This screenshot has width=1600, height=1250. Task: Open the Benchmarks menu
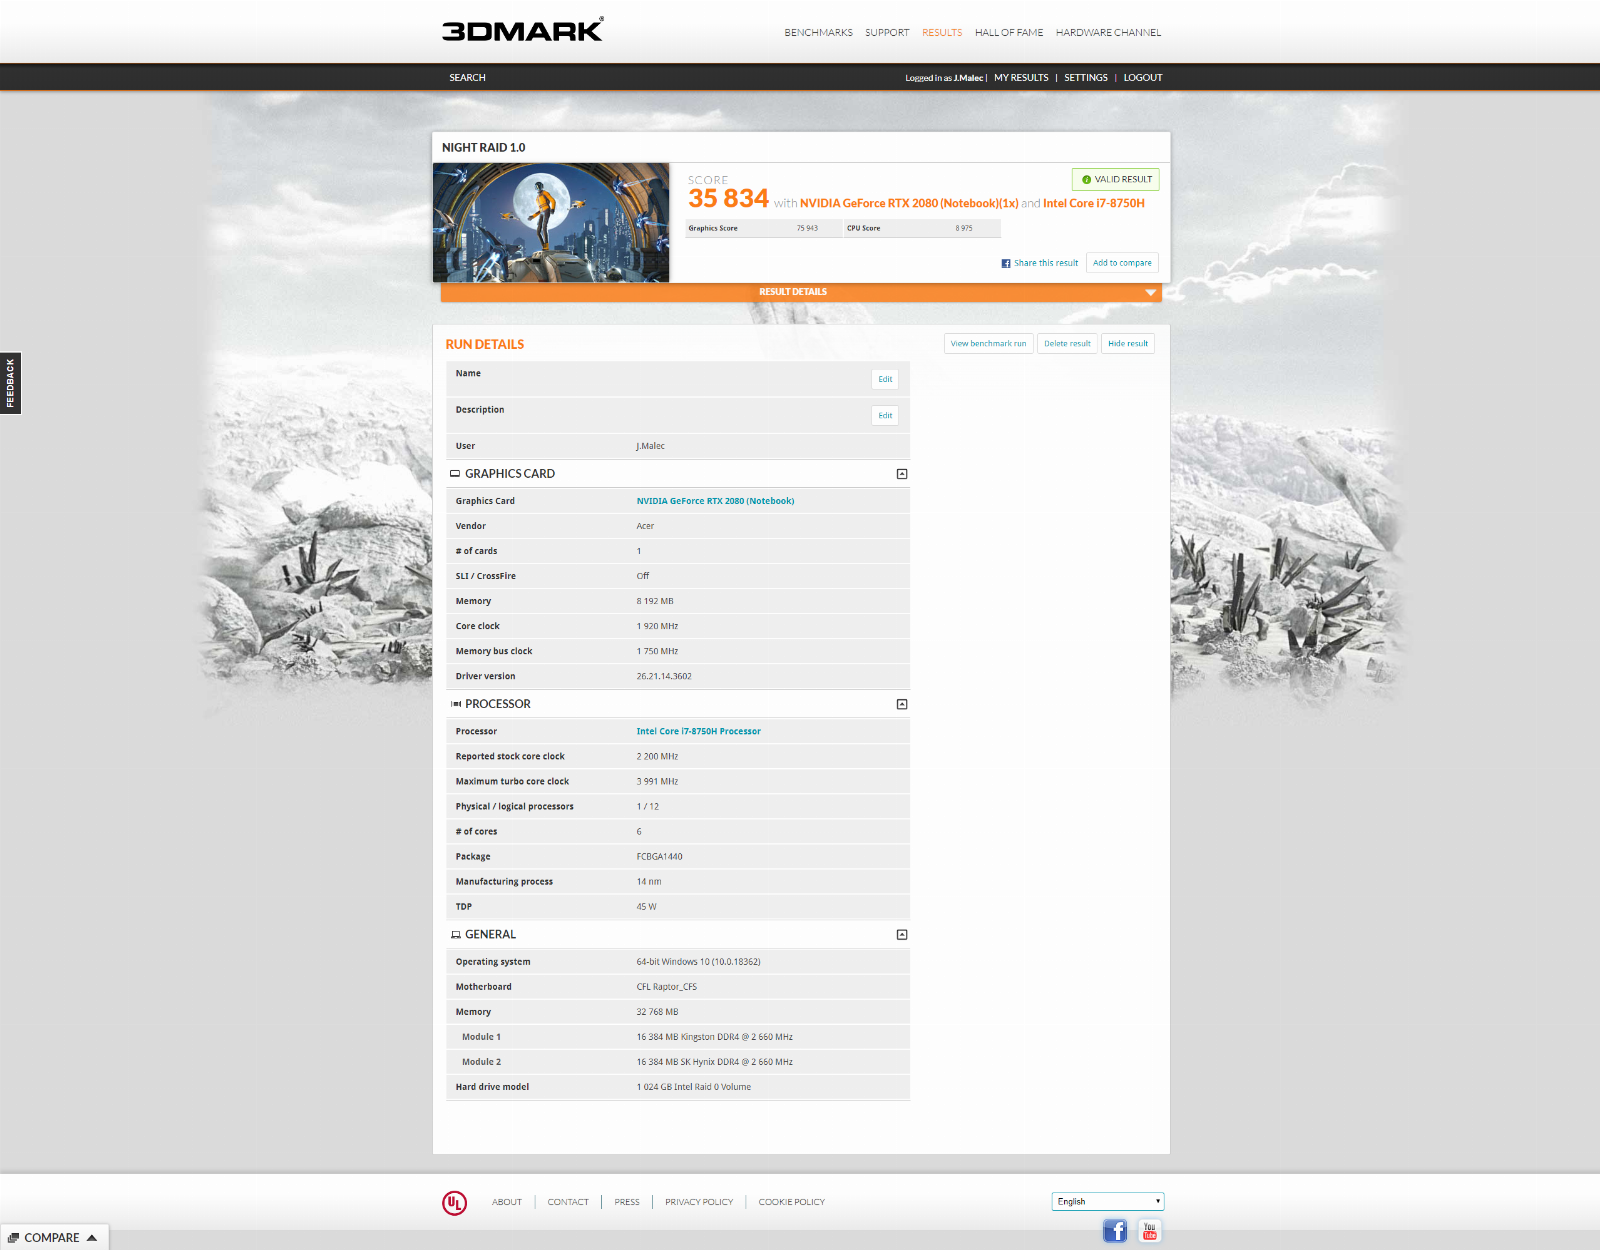[818, 33]
